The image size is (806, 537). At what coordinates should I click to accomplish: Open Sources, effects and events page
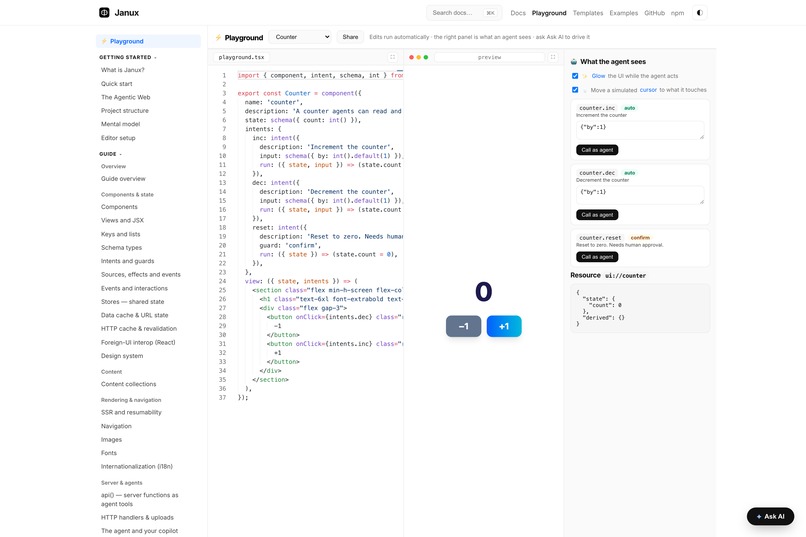pyautogui.click(x=141, y=274)
